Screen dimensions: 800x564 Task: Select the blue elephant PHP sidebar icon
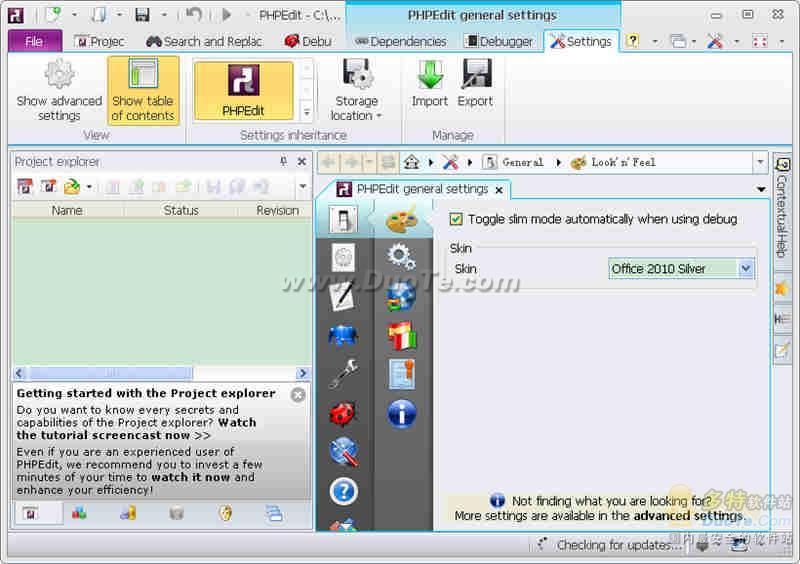(343, 335)
